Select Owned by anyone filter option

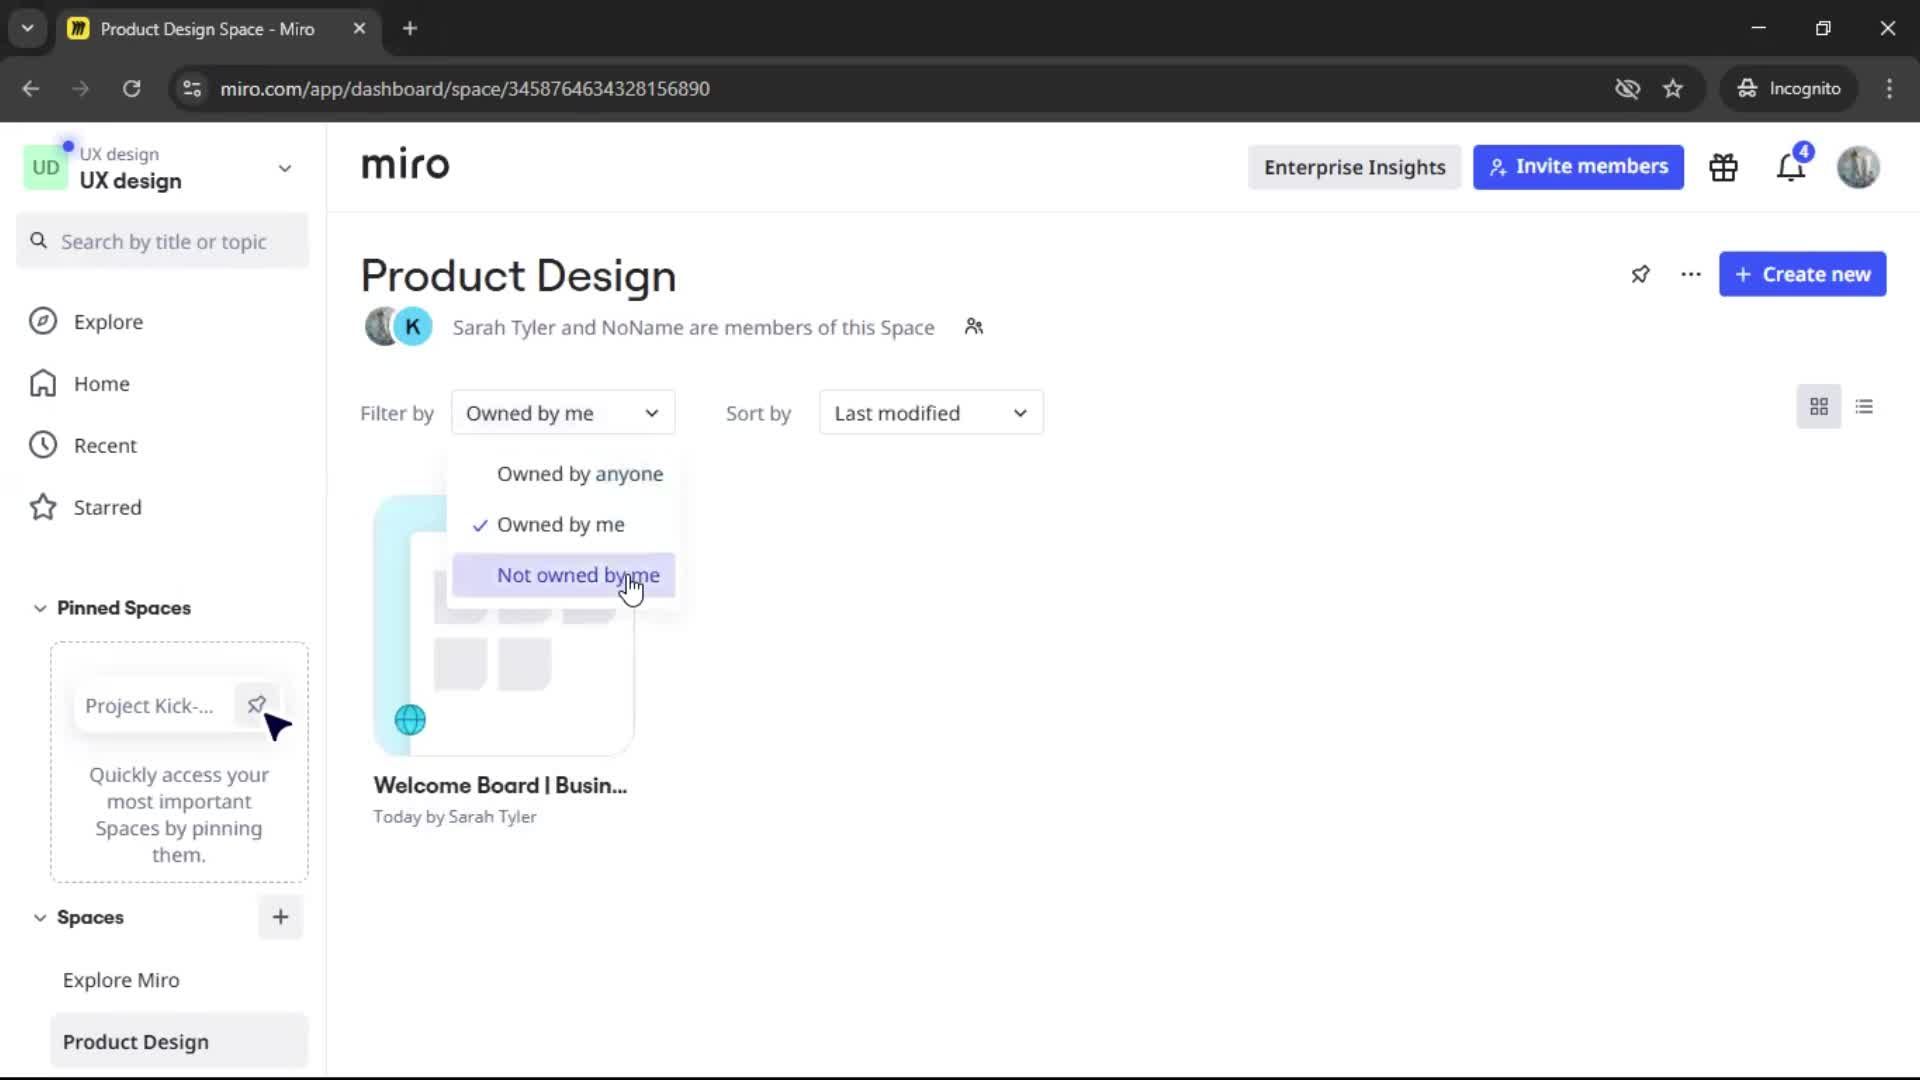click(x=564, y=474)
